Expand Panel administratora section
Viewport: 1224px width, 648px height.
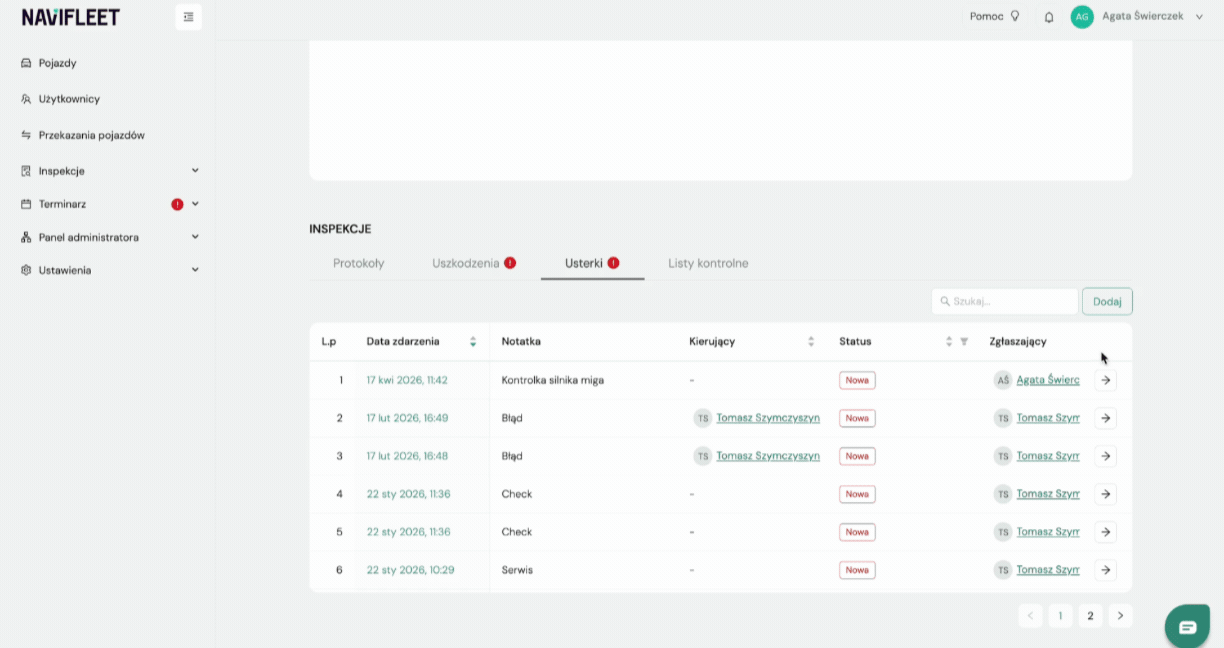click(110, 237)
